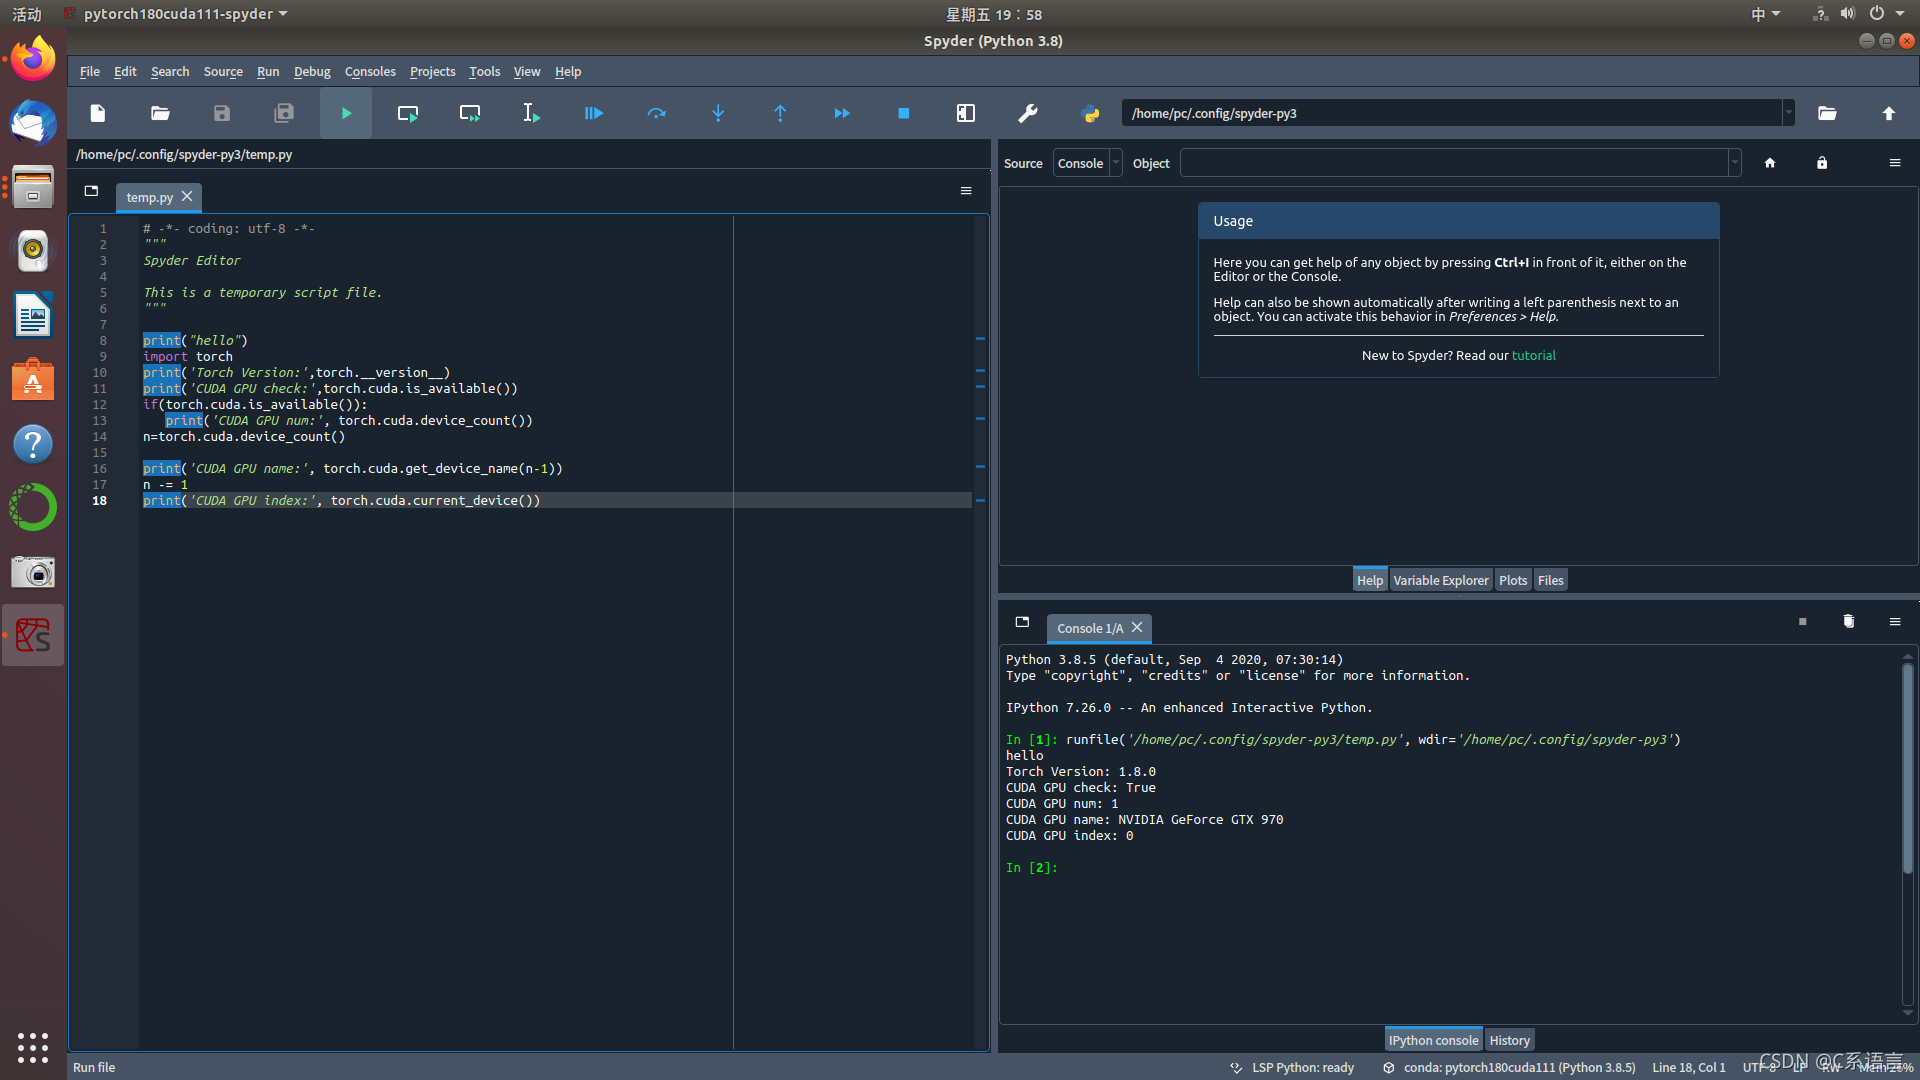Image resolution: width=1920 pixels, height=1080 pixels.
Task: Click the tutorial hyperlink in help panel
Action: coord(1534,355)
